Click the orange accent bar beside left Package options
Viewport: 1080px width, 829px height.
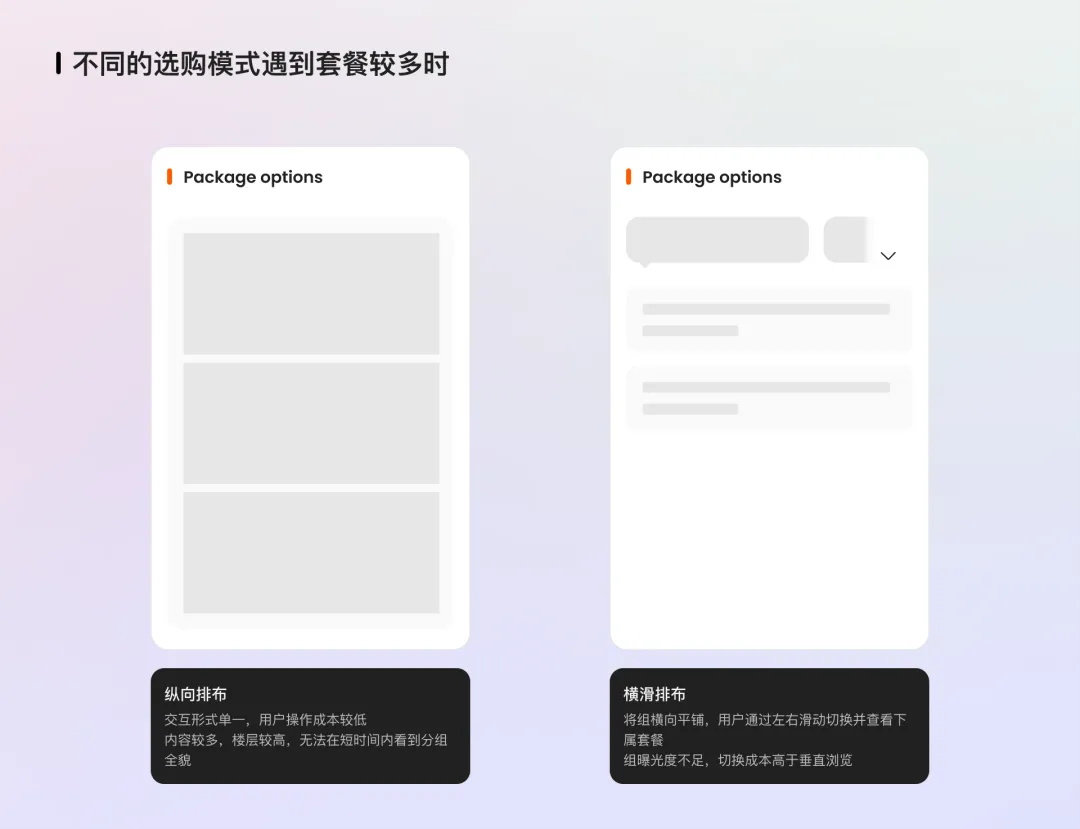169,177
